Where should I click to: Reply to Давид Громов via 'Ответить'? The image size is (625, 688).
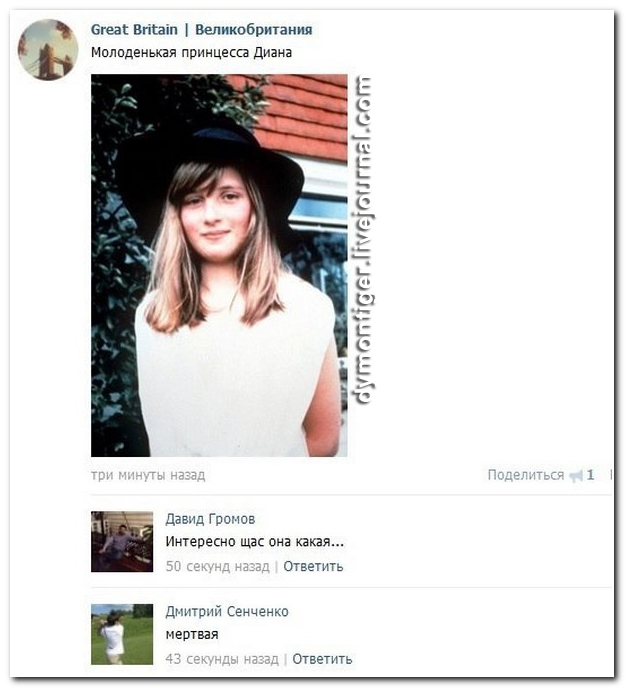313,566
